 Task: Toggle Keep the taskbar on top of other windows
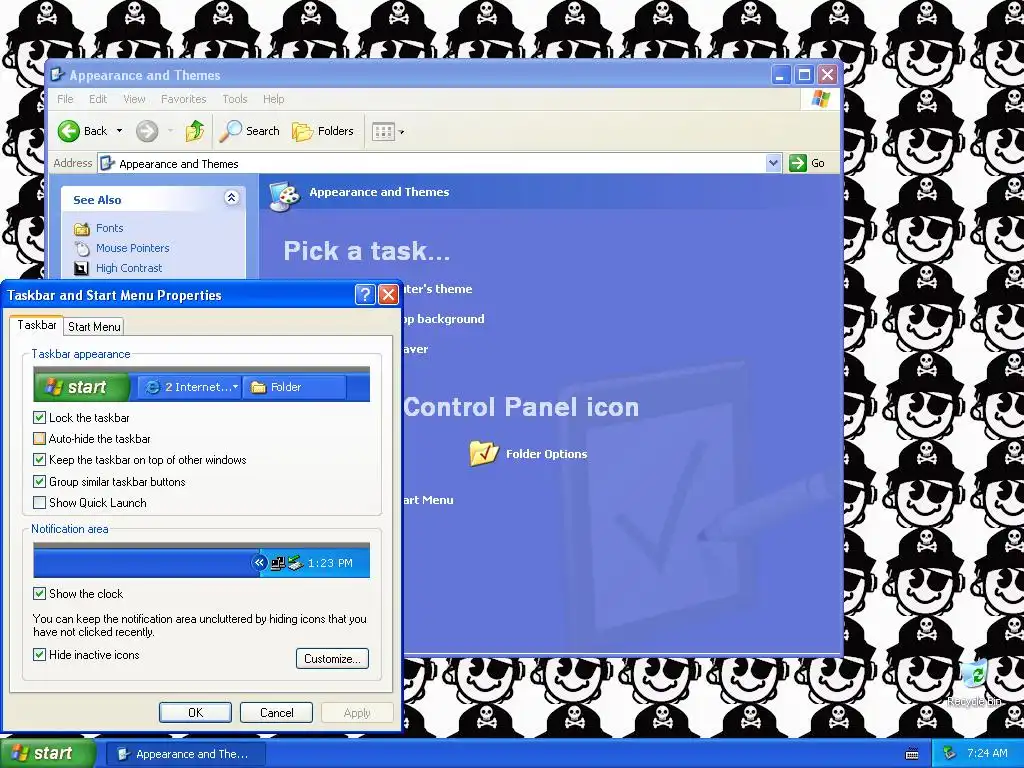click(x=39, y=460)
